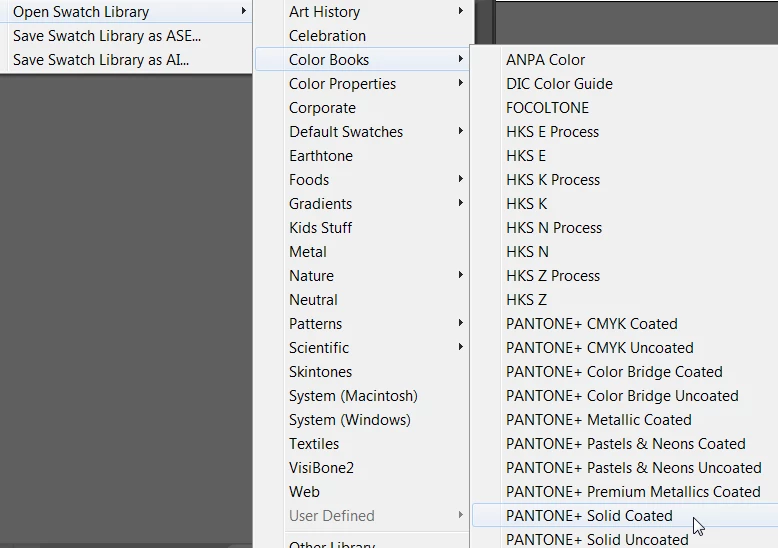The width and height of the screenshot is (778, 548).
Task: Select the VisiBone2 swatch library
Action: point(362,468)
